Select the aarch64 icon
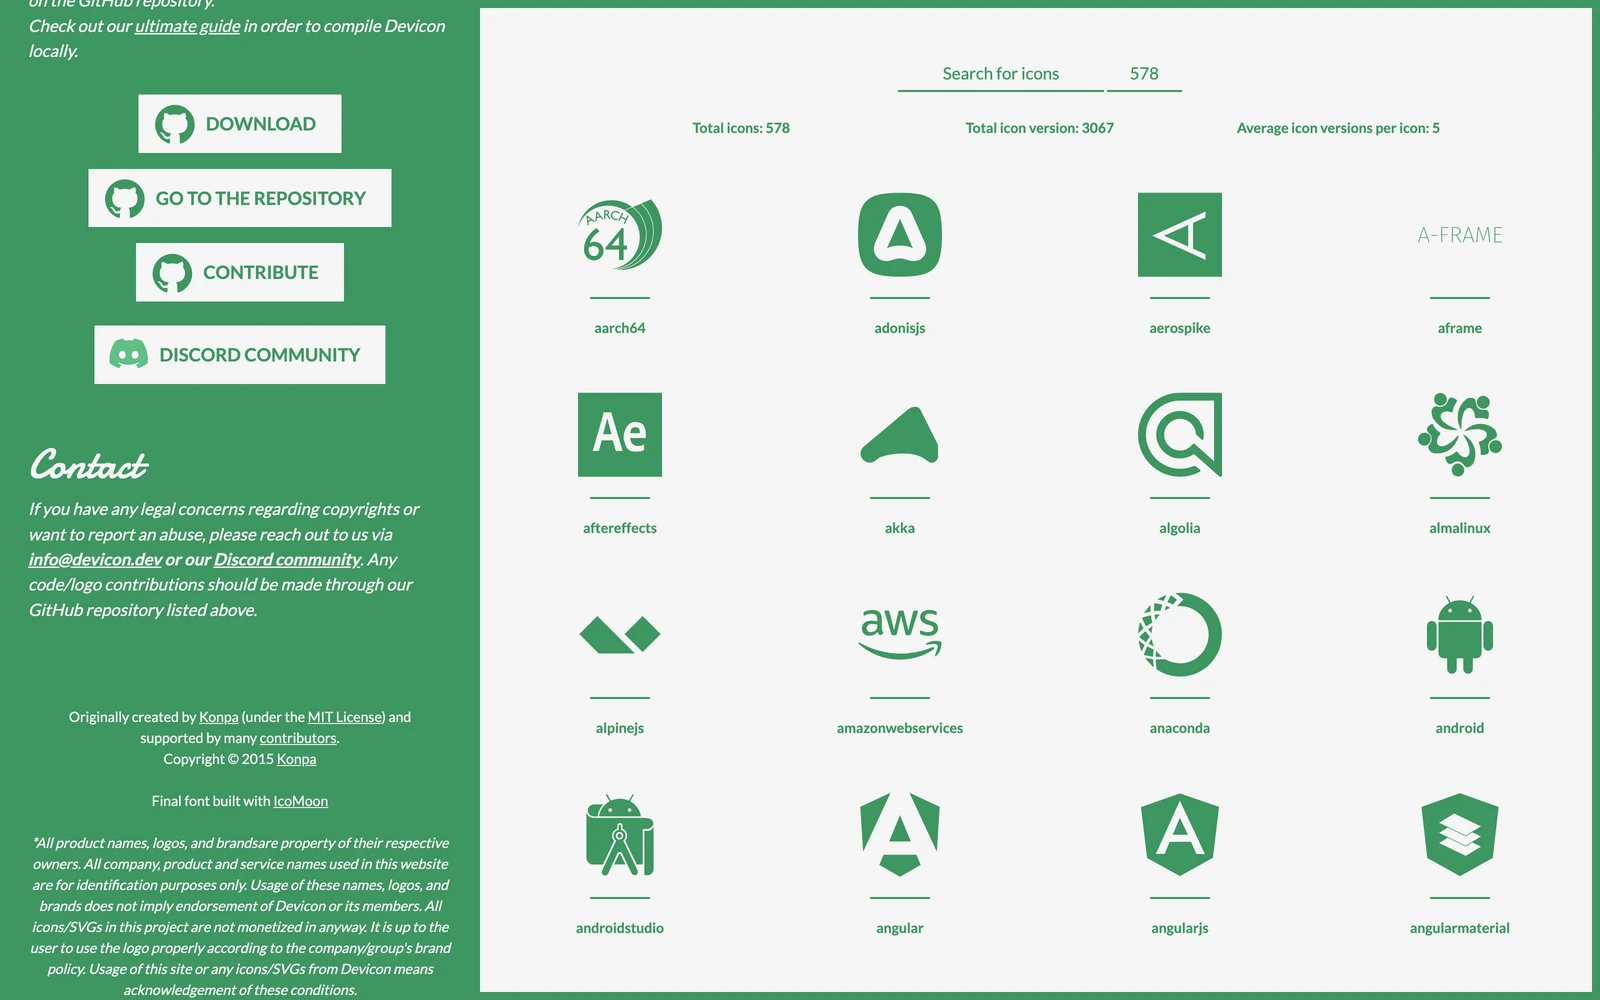The image size is (1600, 1000). click(x=620, y=235)
